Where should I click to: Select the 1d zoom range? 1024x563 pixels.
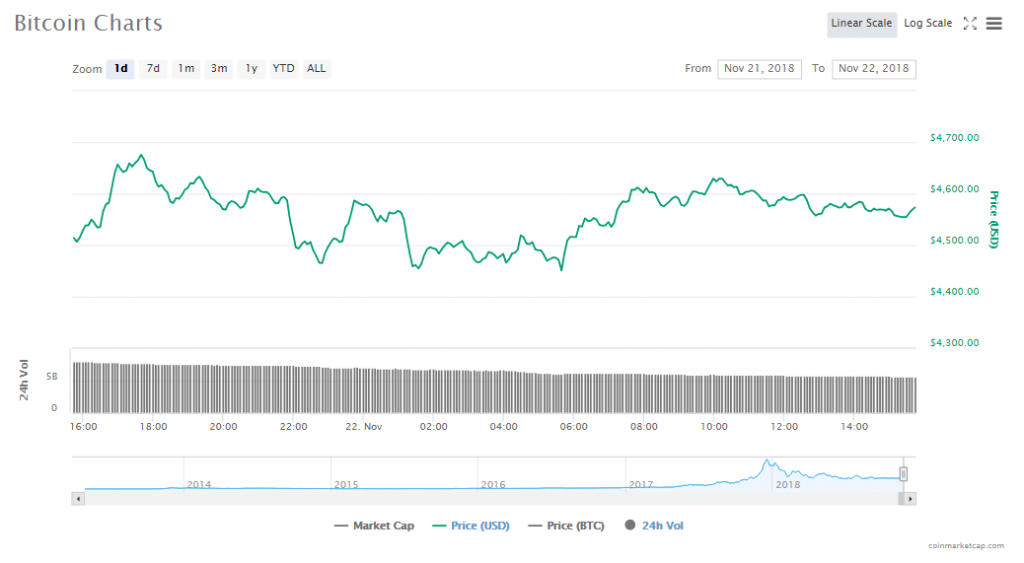tap(121, 69)
